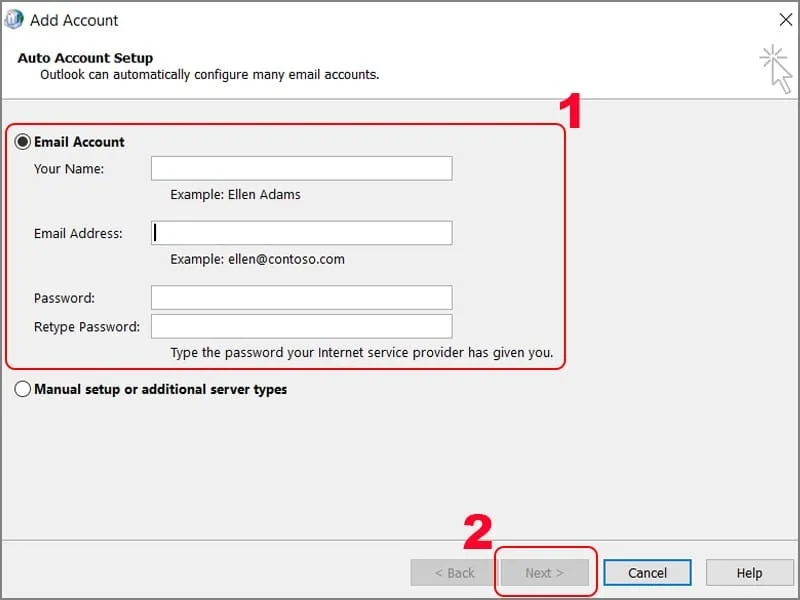Click the wizard cursor icon in the header
This screenshot has width=800, height=600.
[x=775, y=68]
